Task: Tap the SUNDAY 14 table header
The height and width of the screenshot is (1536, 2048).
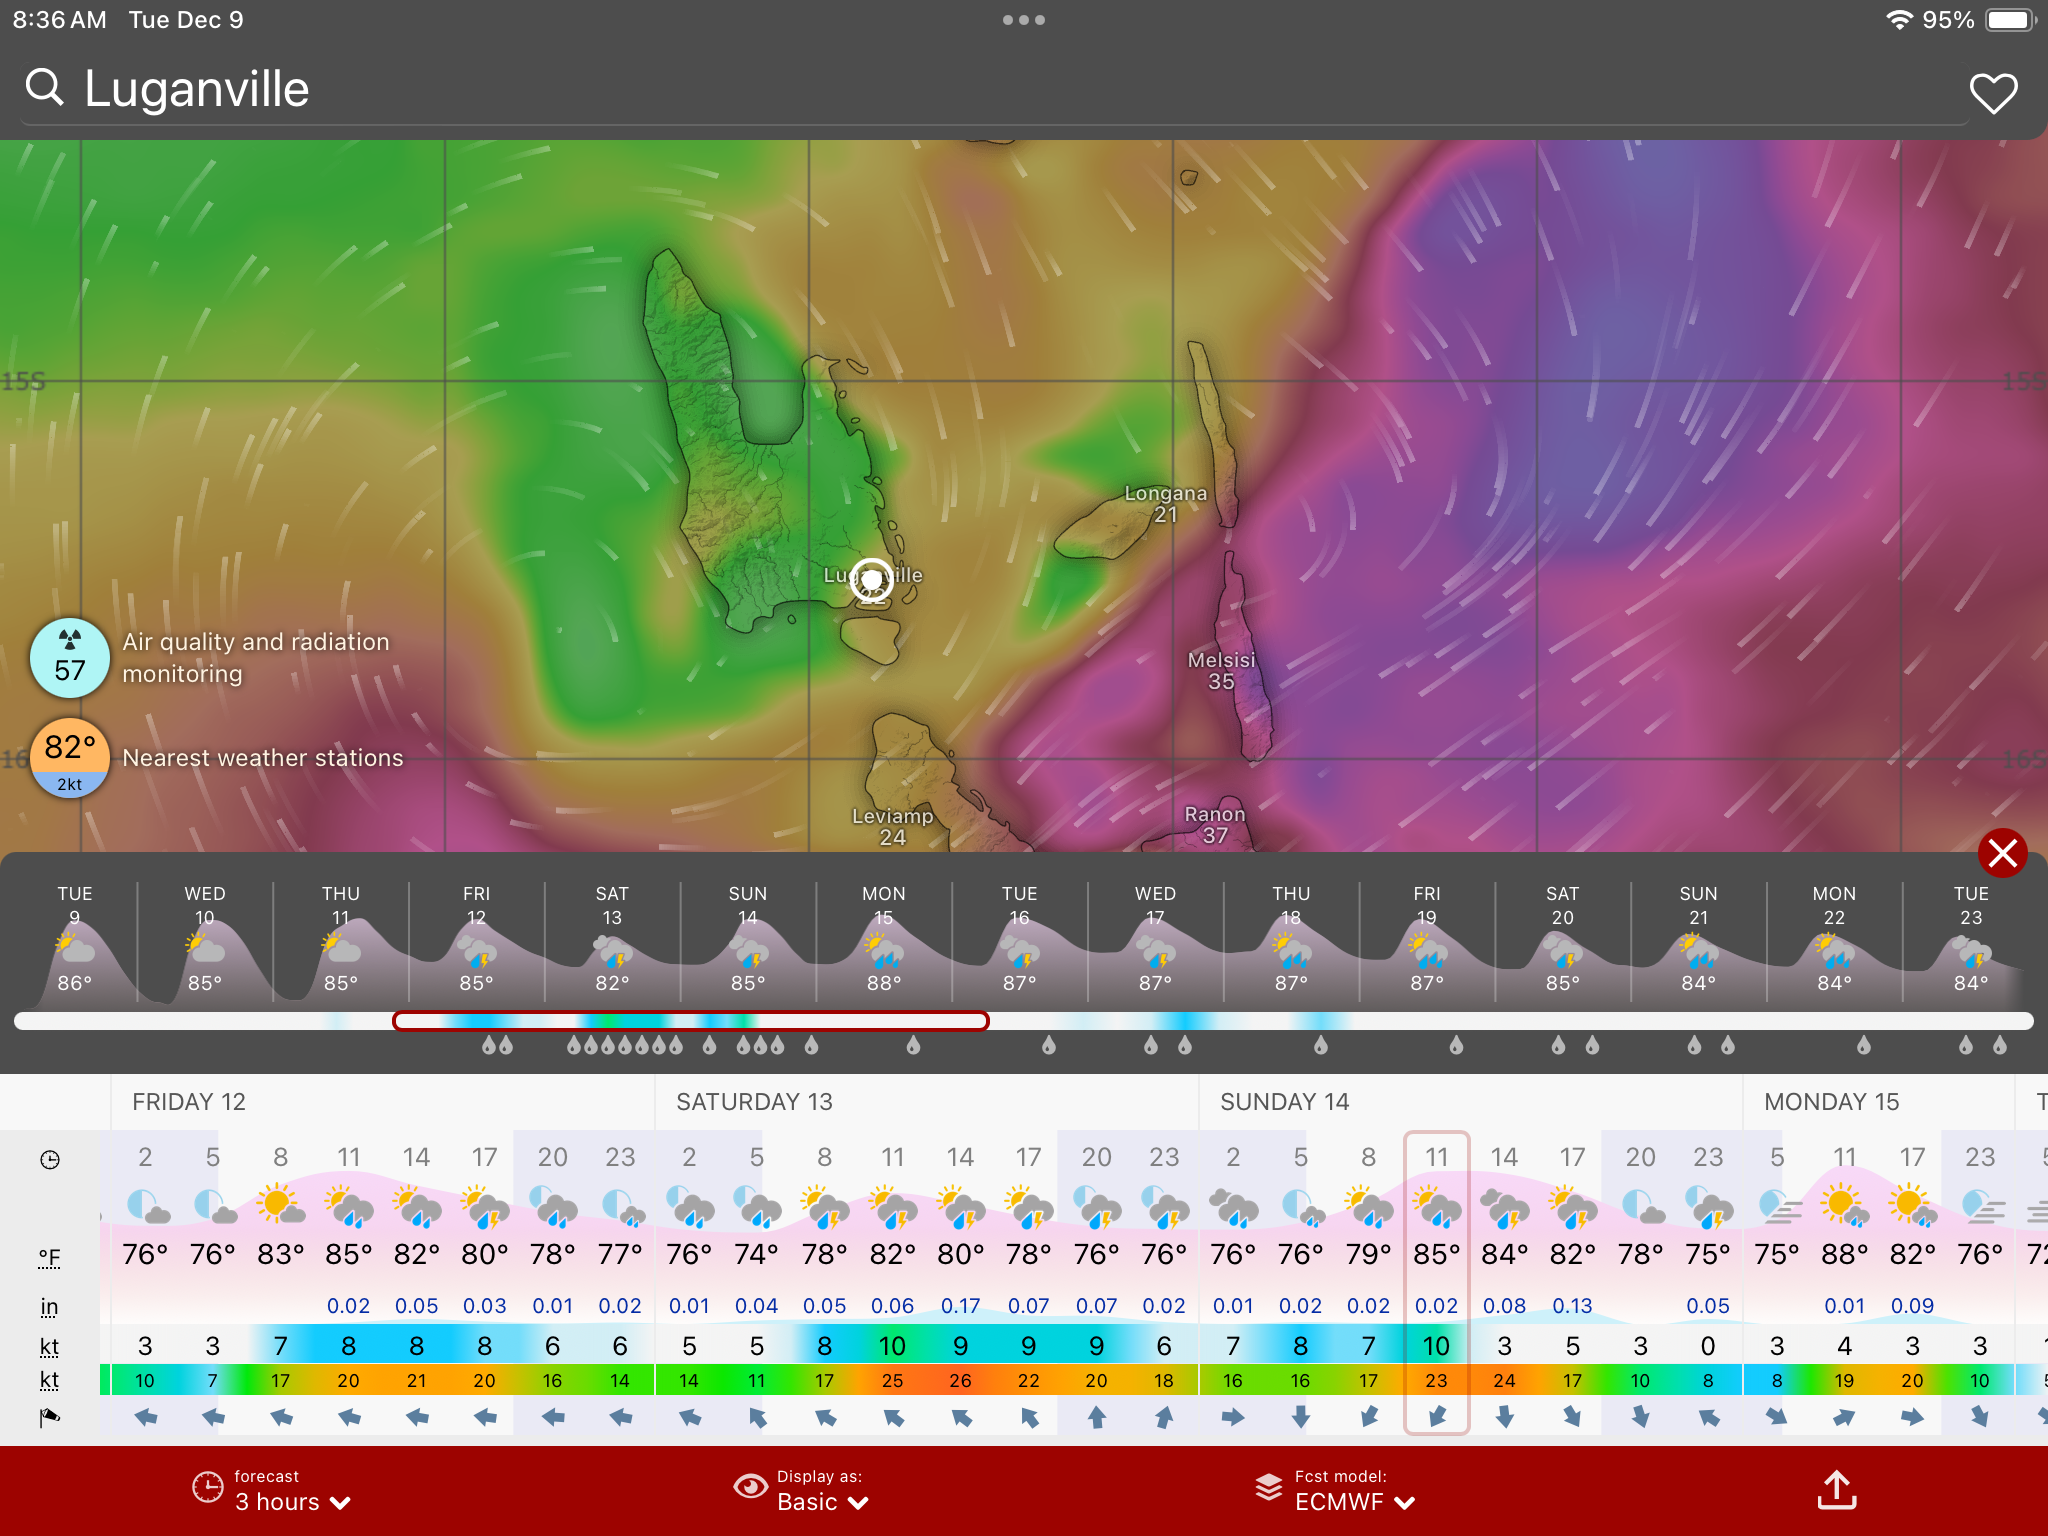Action: tap(1284, 1102)
